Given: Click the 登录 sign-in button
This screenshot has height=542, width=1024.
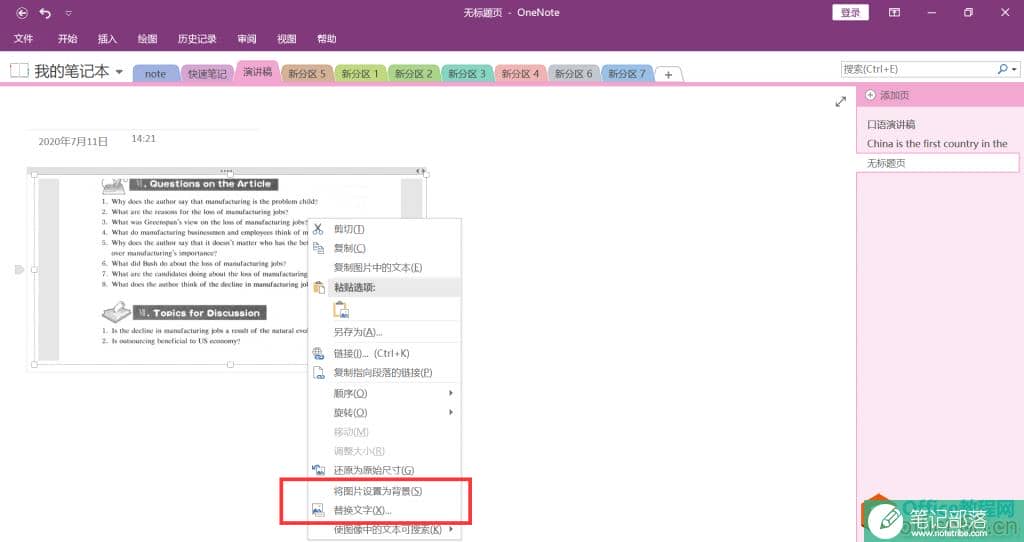Looking at the screenshot, I should point(850,12).
